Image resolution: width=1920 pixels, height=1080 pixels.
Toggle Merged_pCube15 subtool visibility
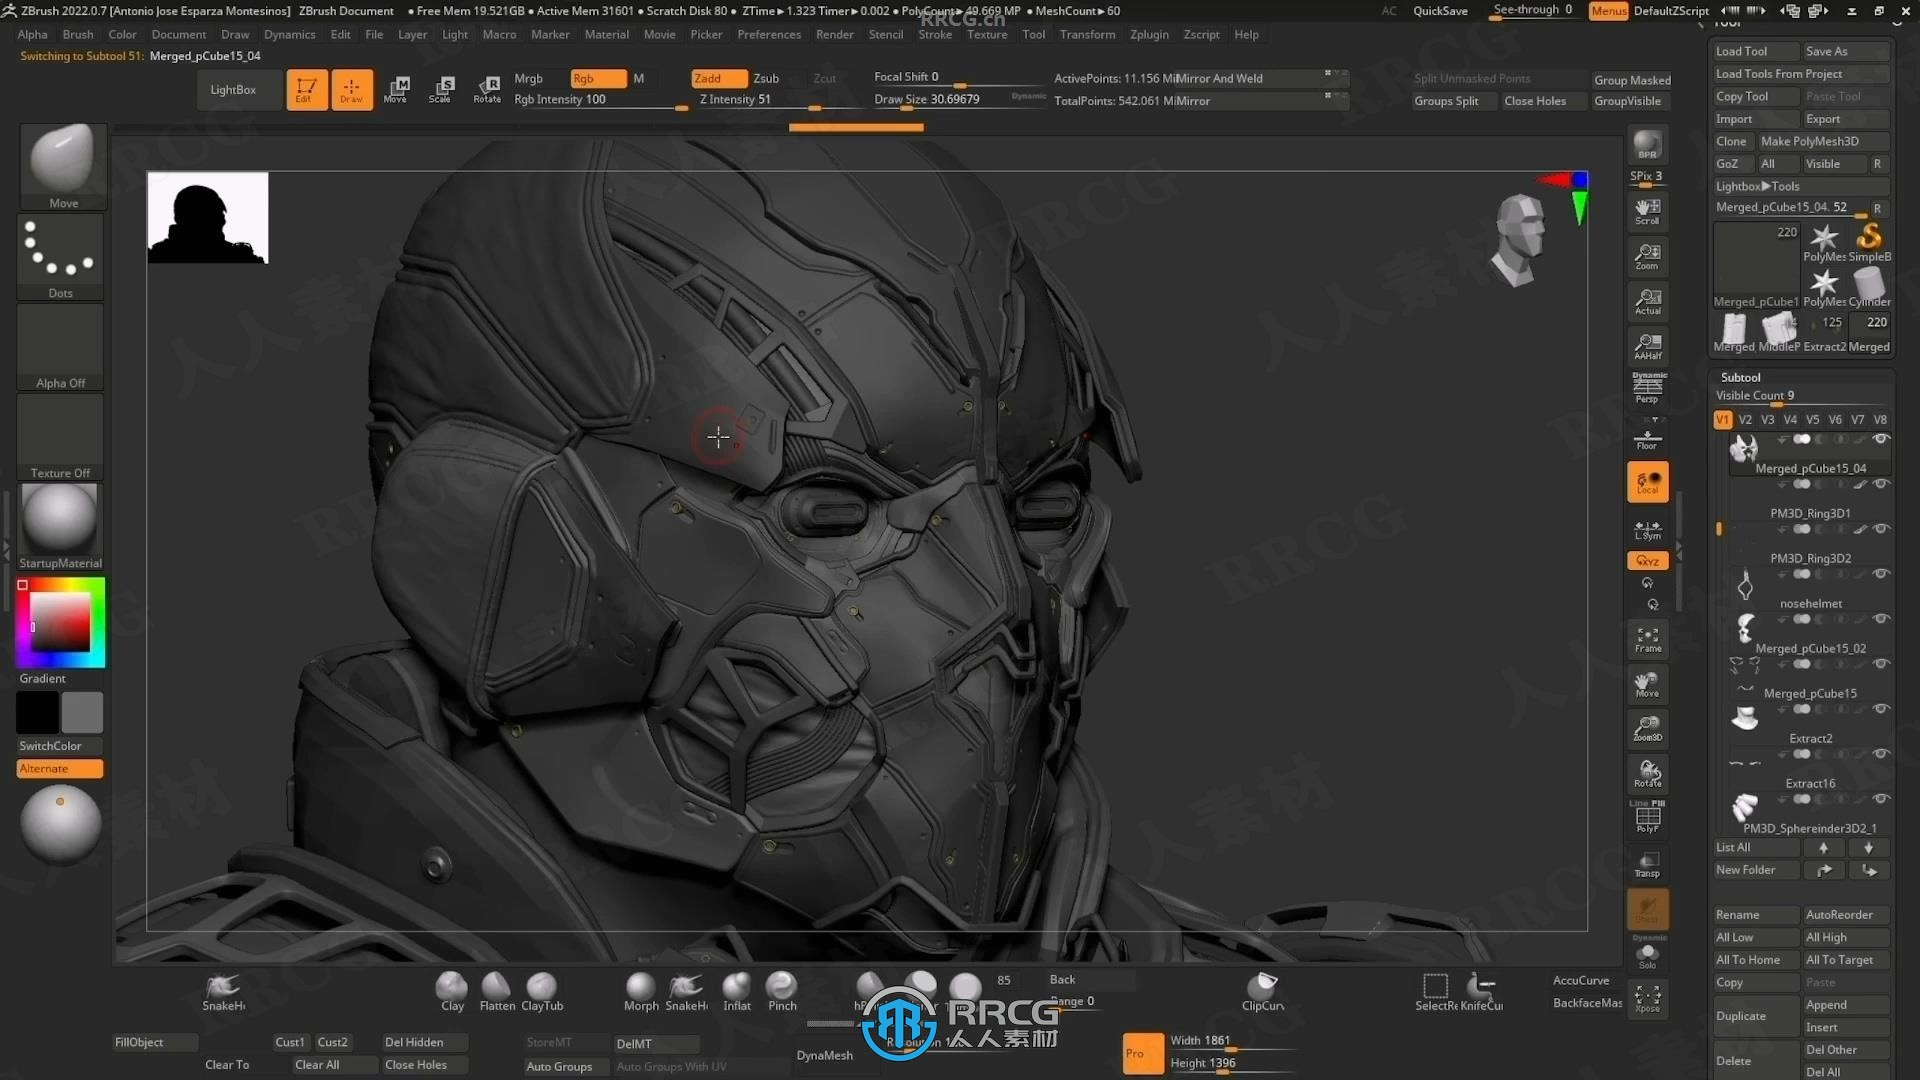1884,711
